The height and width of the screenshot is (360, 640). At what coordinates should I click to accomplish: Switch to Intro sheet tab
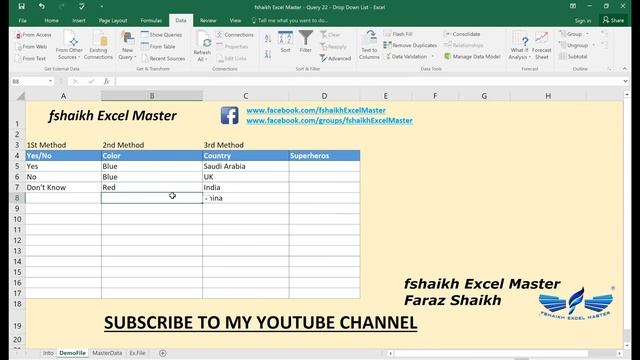[x=48, y=353]
